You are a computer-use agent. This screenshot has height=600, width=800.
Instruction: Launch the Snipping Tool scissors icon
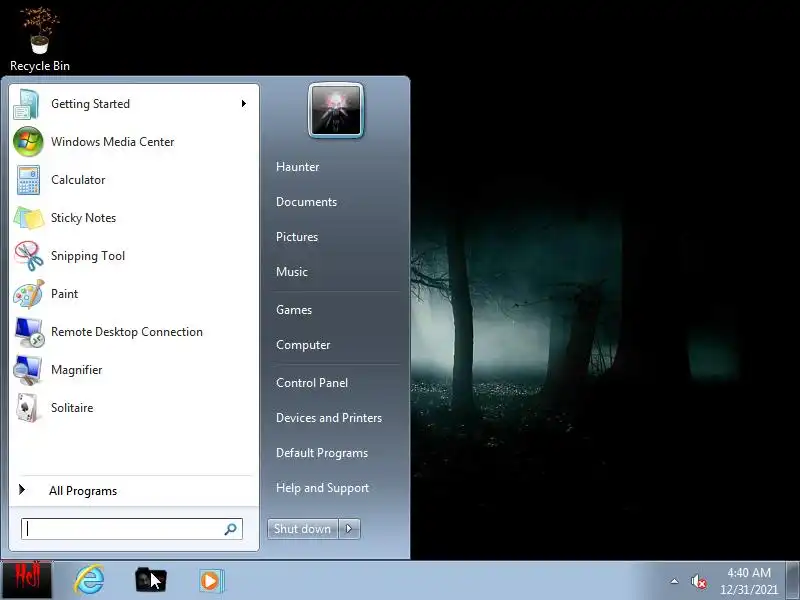point(29,256)
